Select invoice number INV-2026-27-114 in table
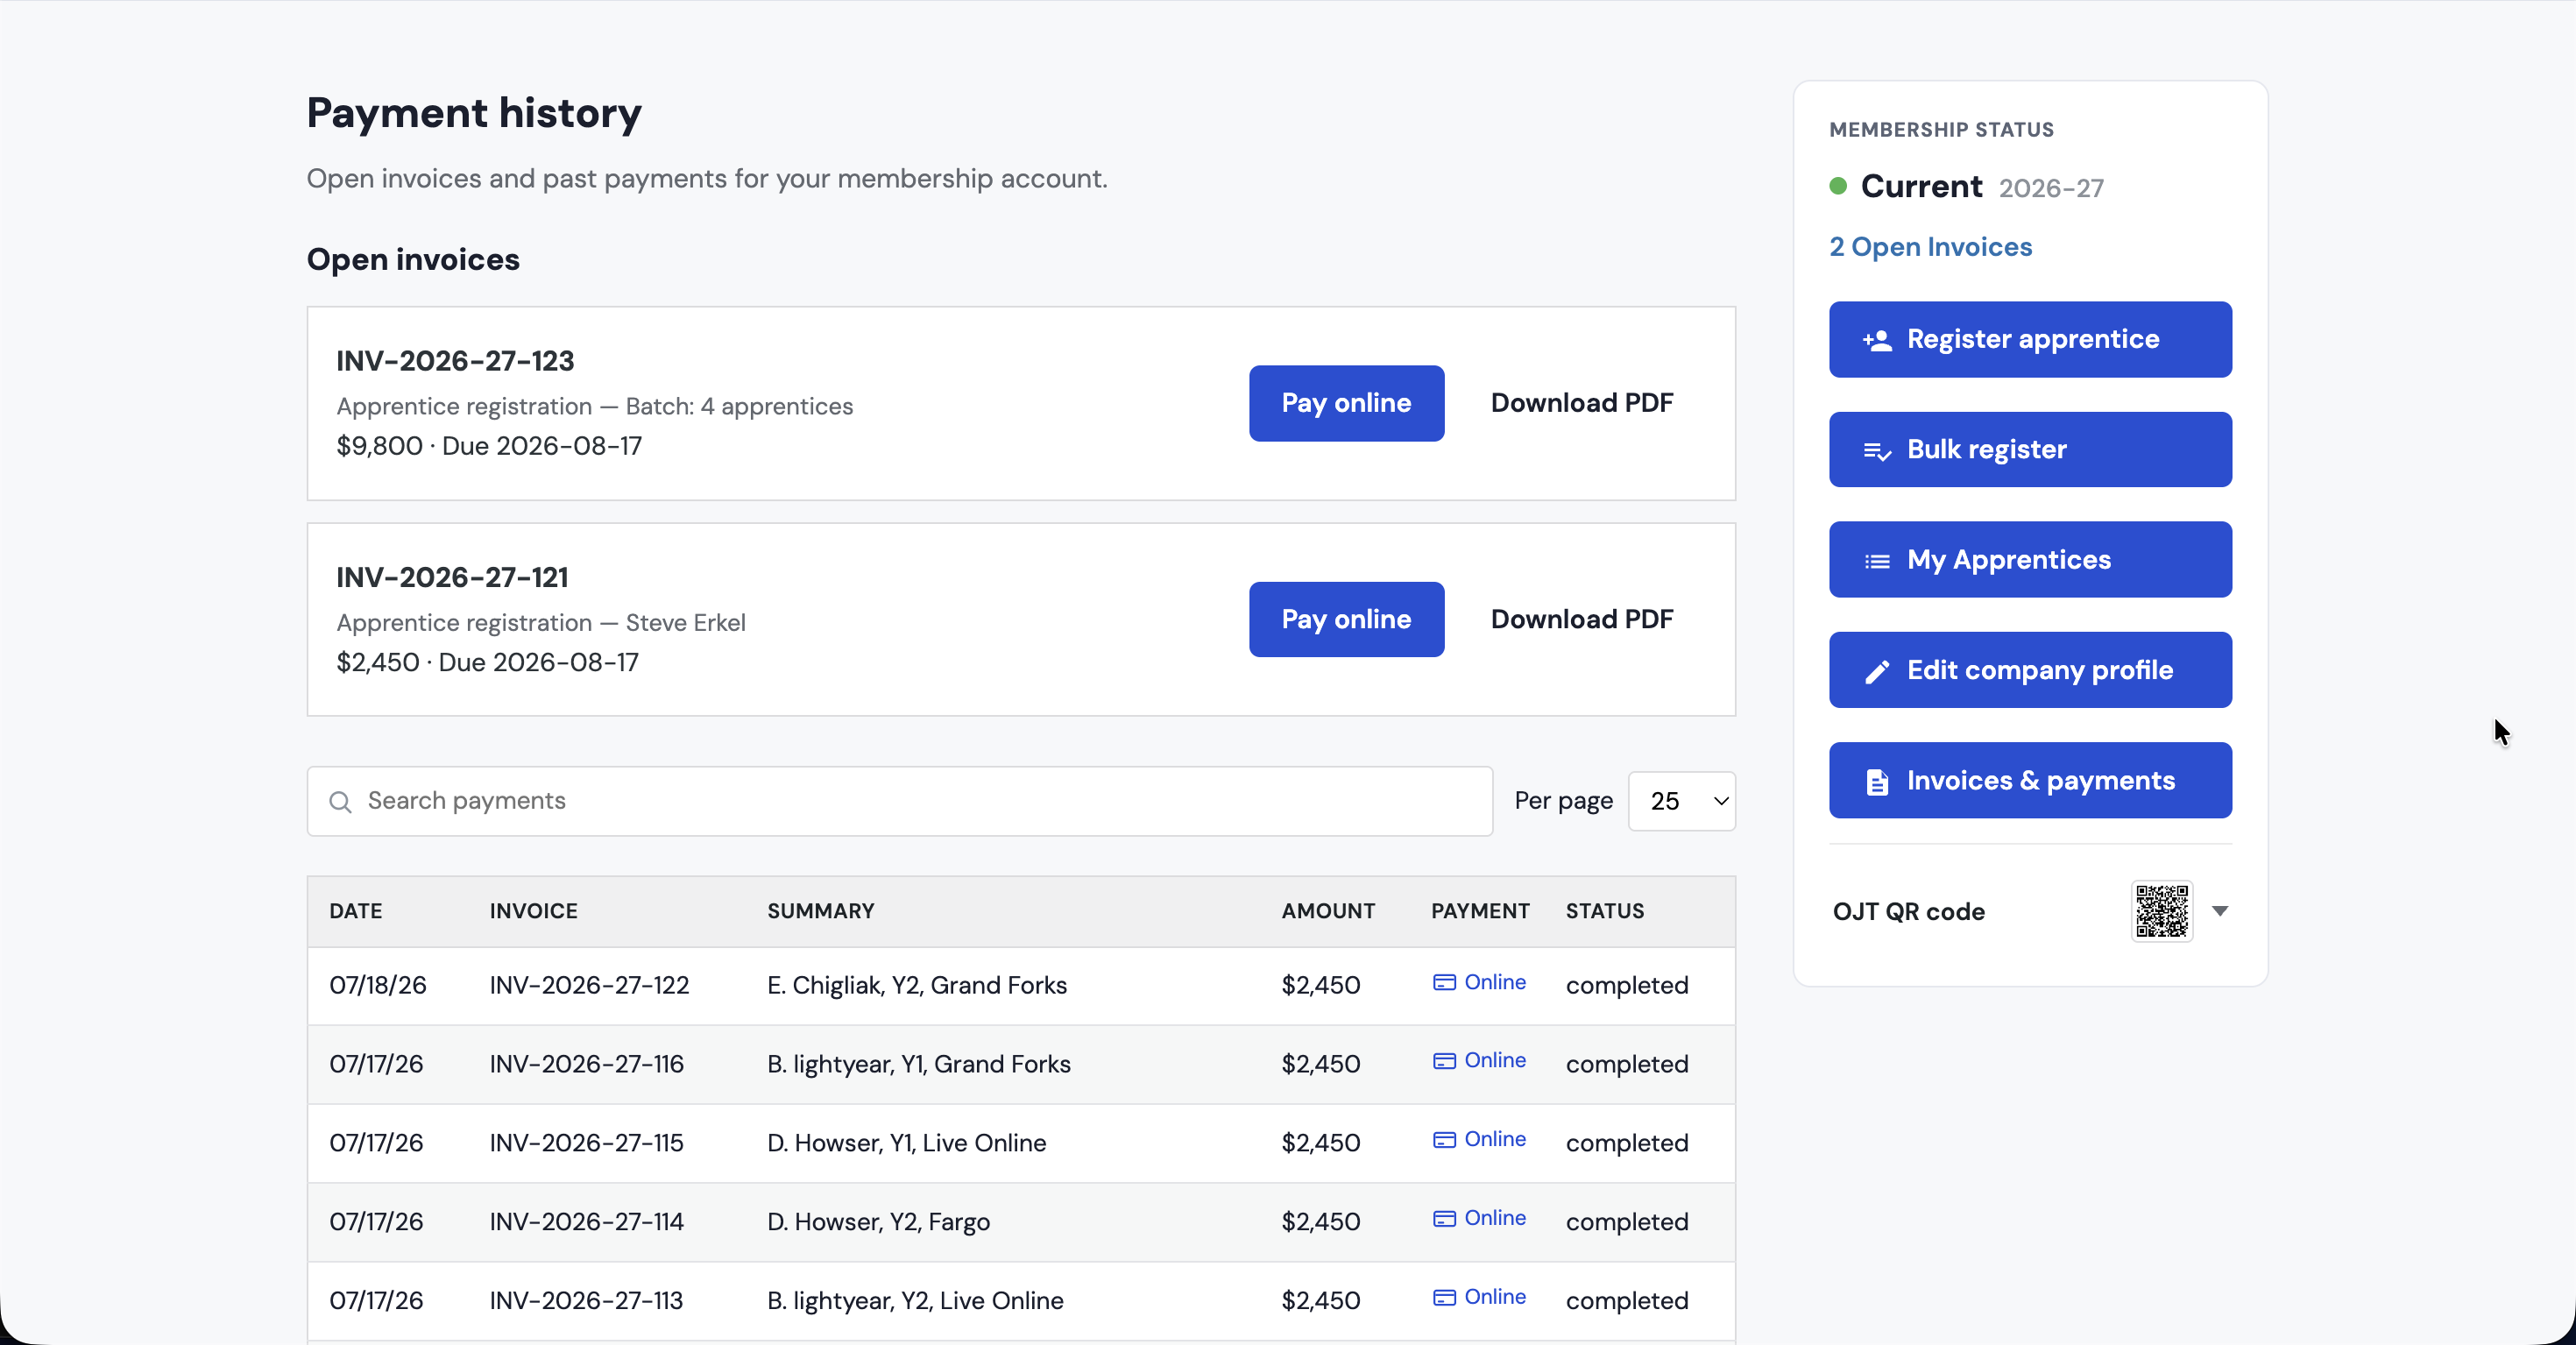2576x1345 pixels. pos(586,1222)
